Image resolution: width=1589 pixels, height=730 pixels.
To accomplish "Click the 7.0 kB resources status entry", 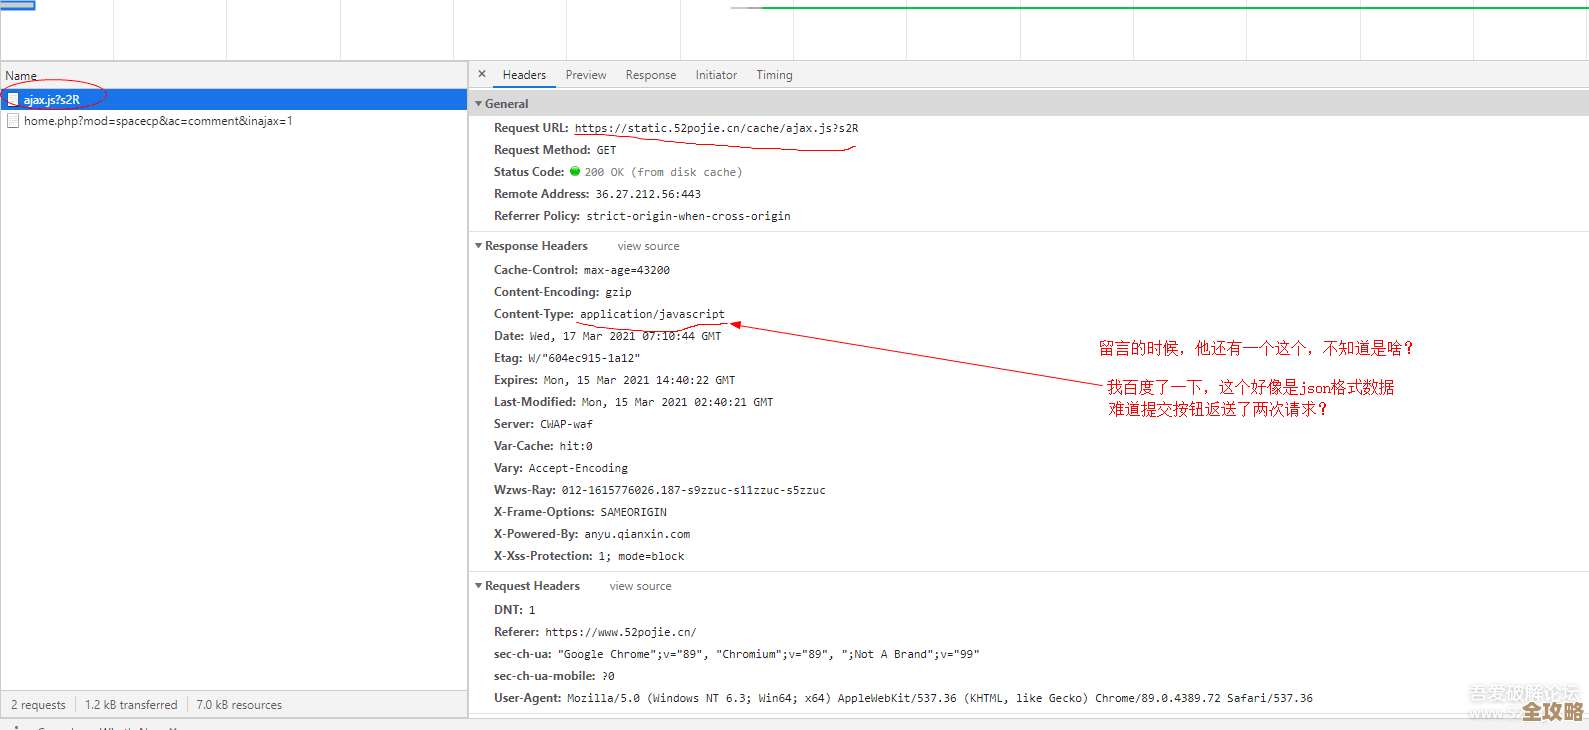I will [239, 705].
